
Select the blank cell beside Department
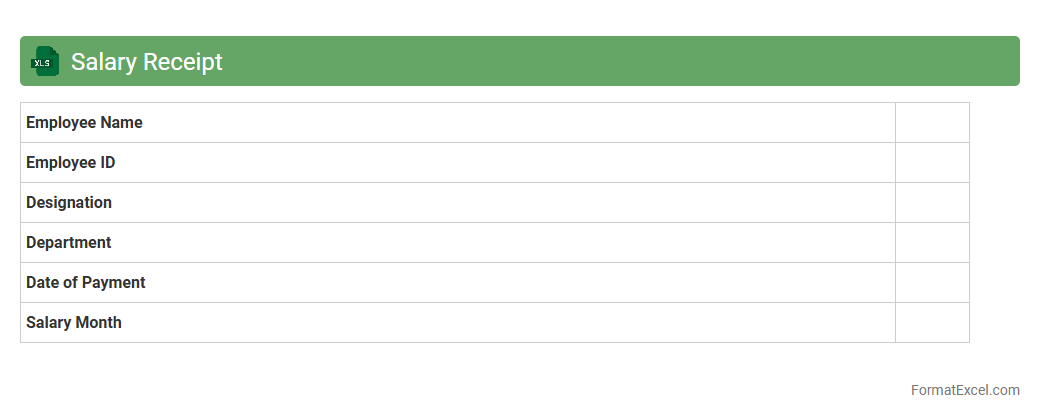pyautogui.click(x=932, y=243)
